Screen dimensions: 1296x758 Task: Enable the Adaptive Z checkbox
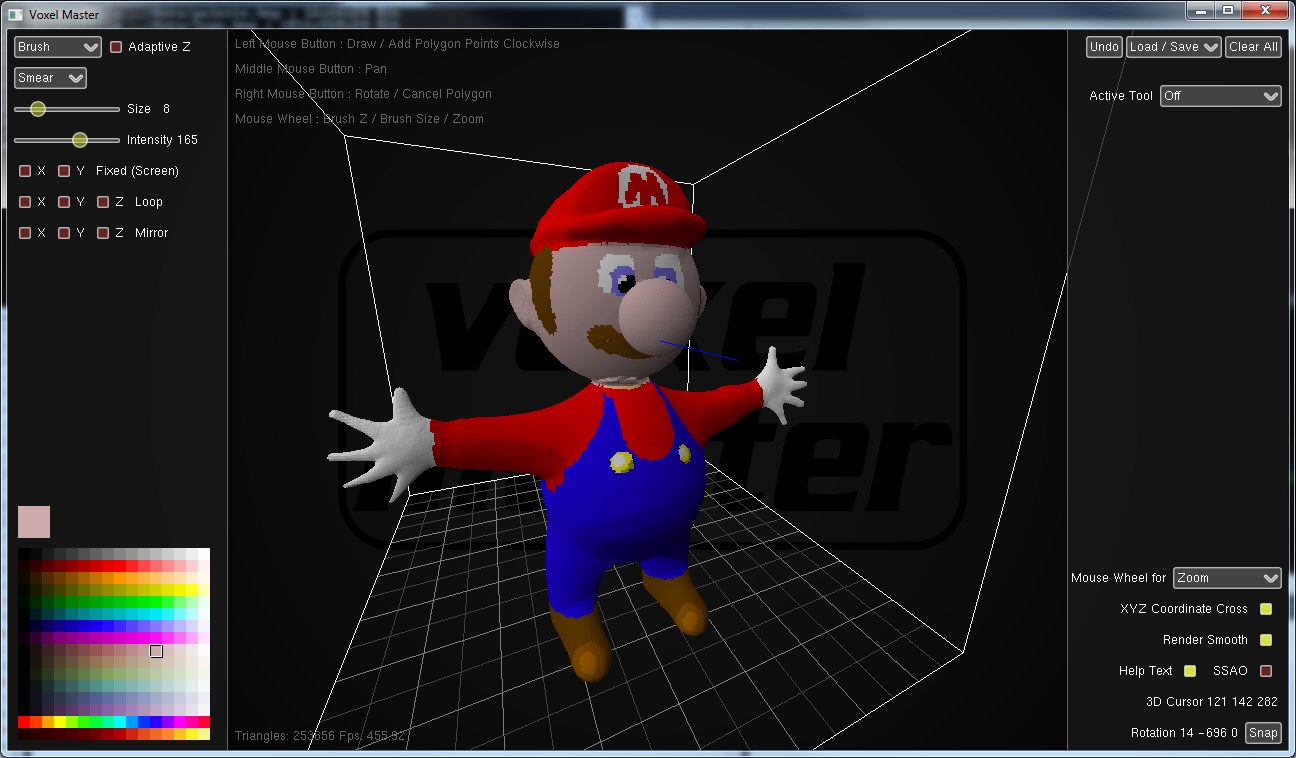click(115, 46)
